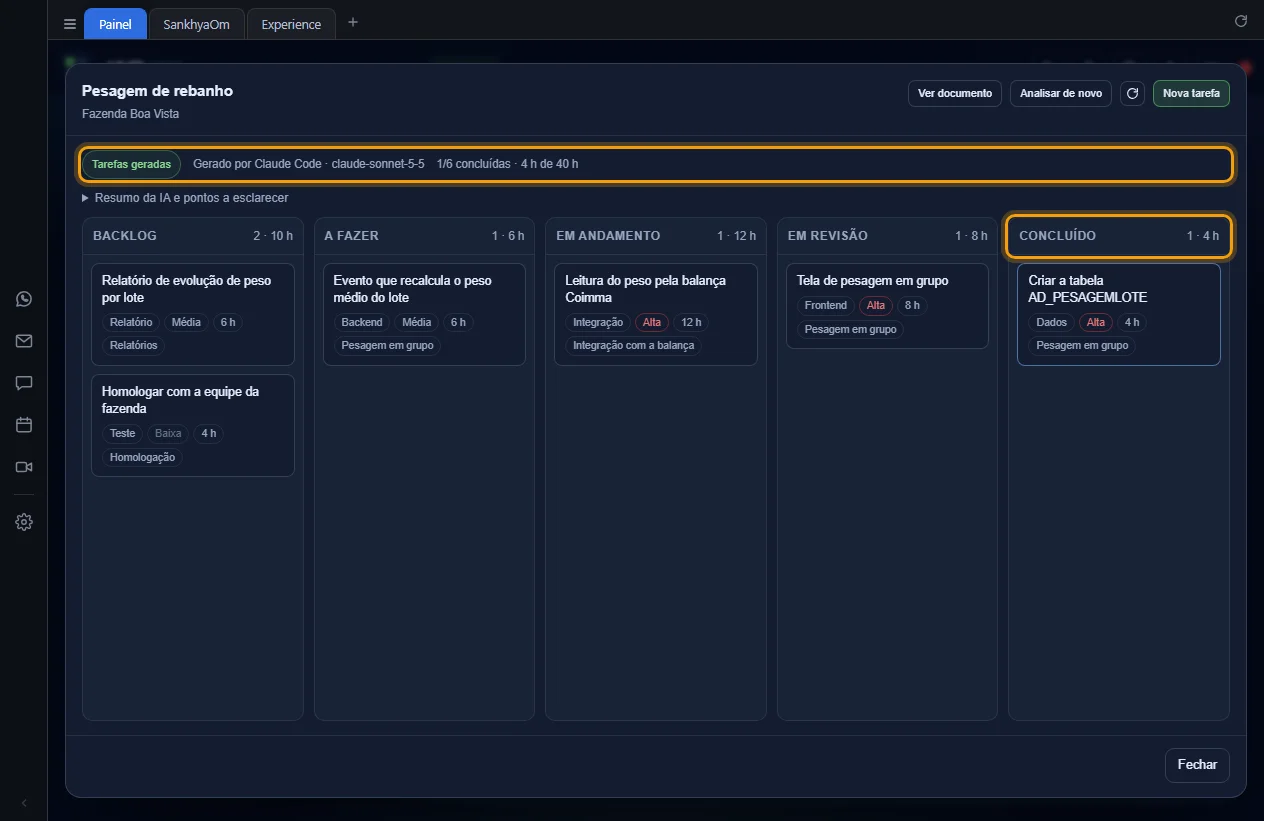Open the chat bubble icon in sidebar

click(x=24, y=383)
